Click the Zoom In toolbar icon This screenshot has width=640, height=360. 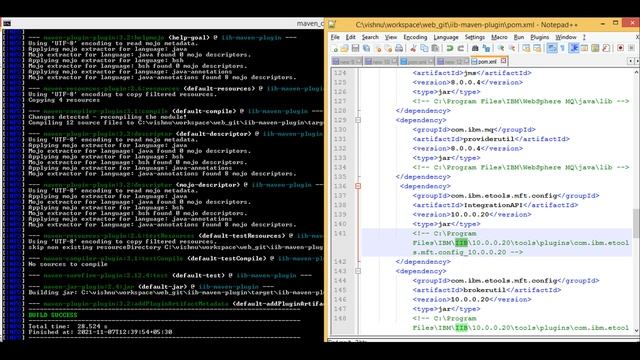coord(501,49)
